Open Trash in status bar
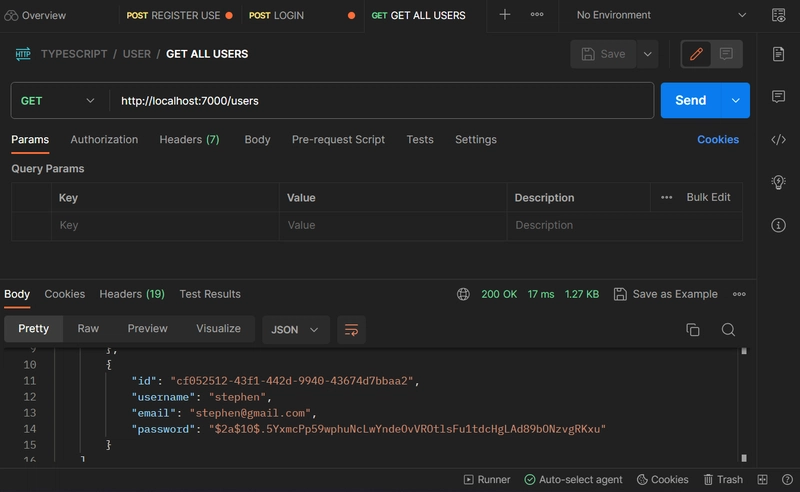 coord(723,480)
